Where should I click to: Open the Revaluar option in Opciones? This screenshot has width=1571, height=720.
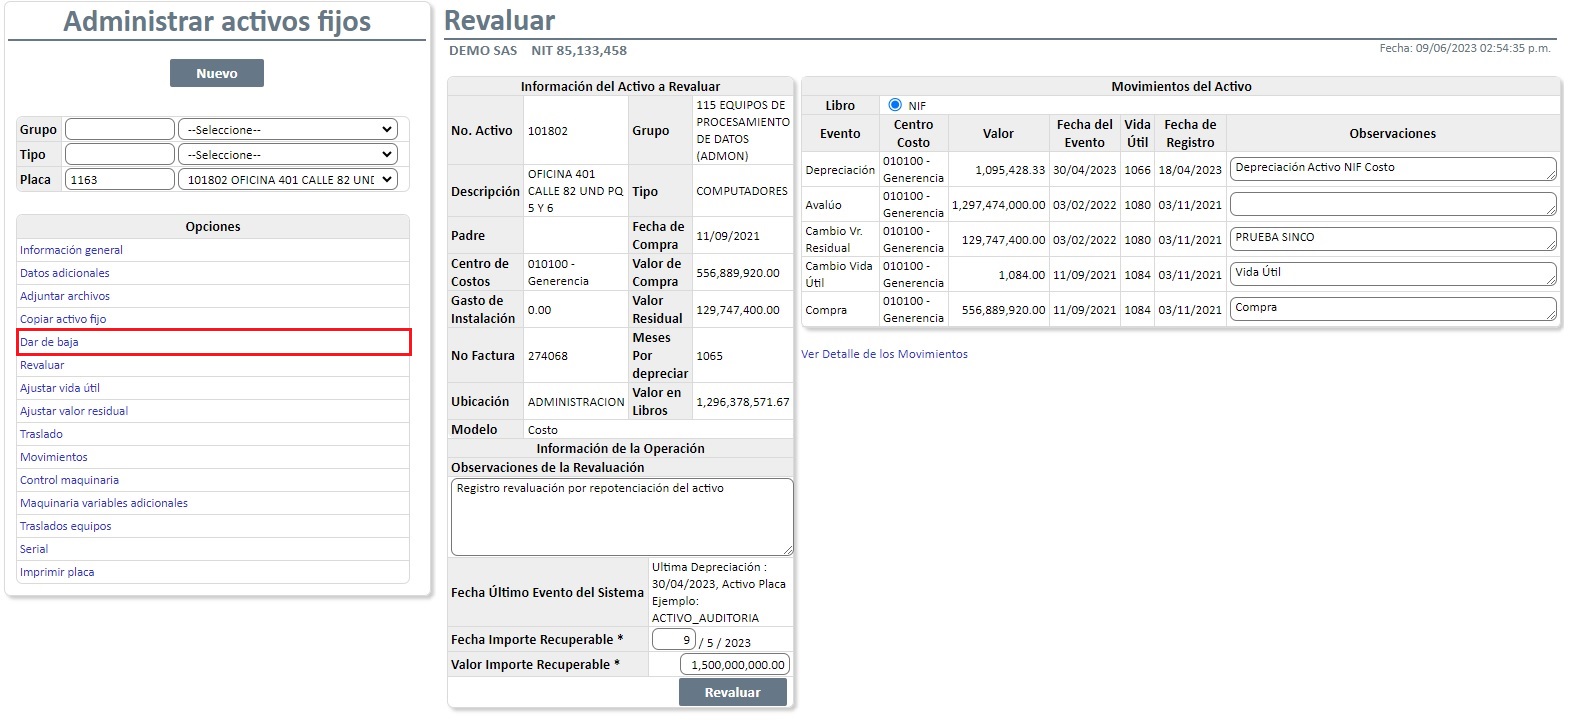[42, 365]
